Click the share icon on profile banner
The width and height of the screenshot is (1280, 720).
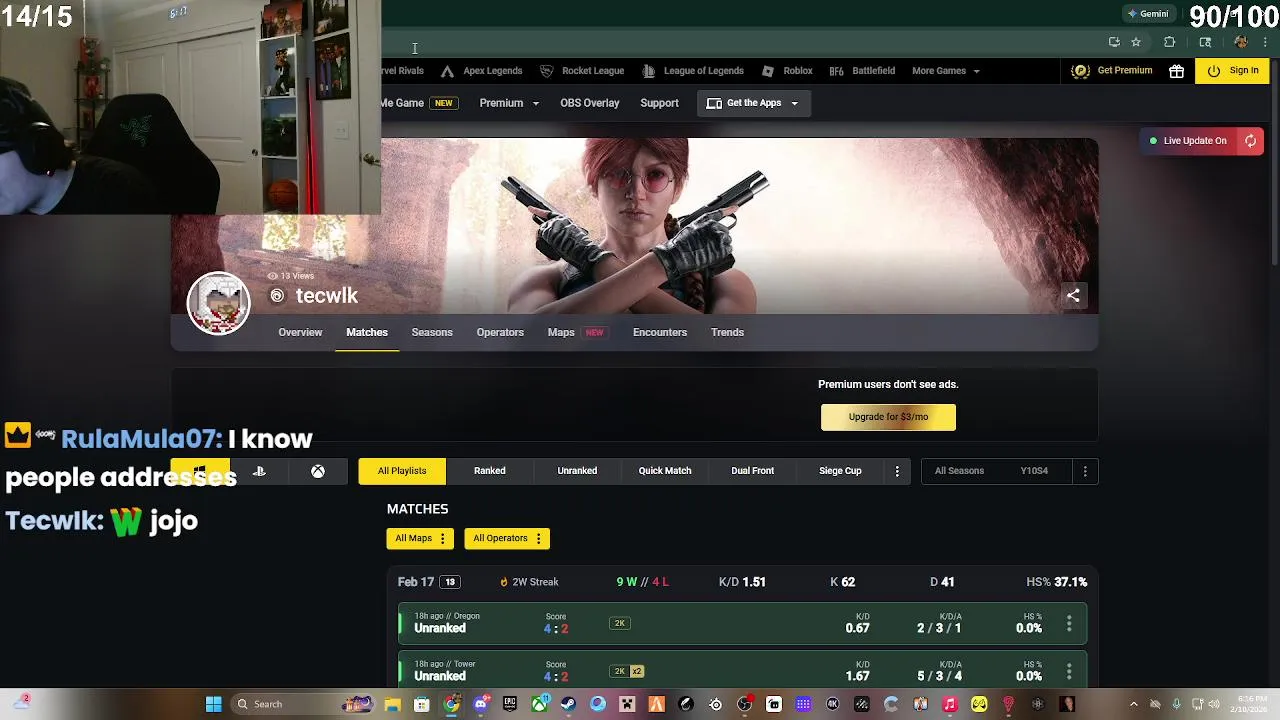point(1073,295)
